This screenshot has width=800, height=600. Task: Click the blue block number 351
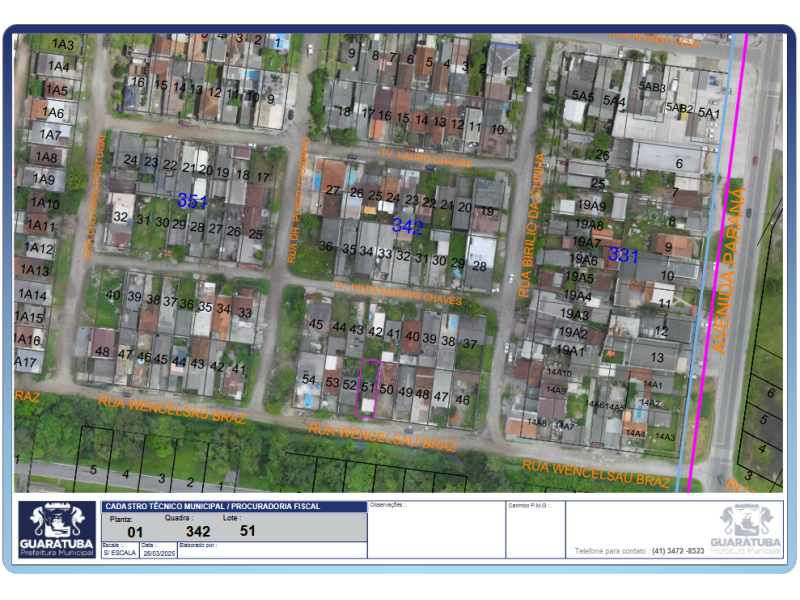(x=192, y=202)
